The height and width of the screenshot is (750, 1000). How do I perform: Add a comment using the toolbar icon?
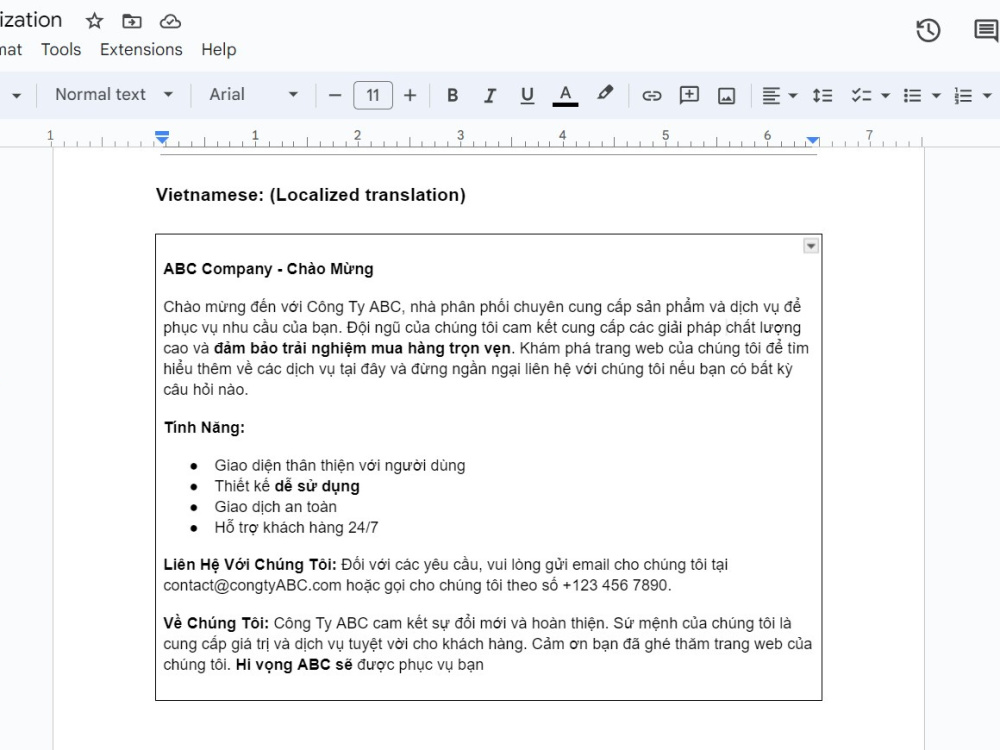coord(689,95)
